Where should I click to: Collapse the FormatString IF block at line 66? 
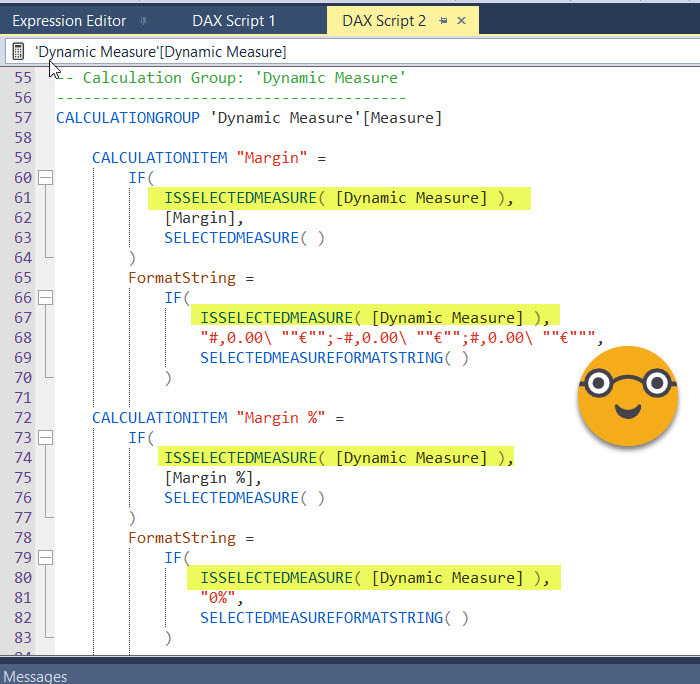coord(44,298)
